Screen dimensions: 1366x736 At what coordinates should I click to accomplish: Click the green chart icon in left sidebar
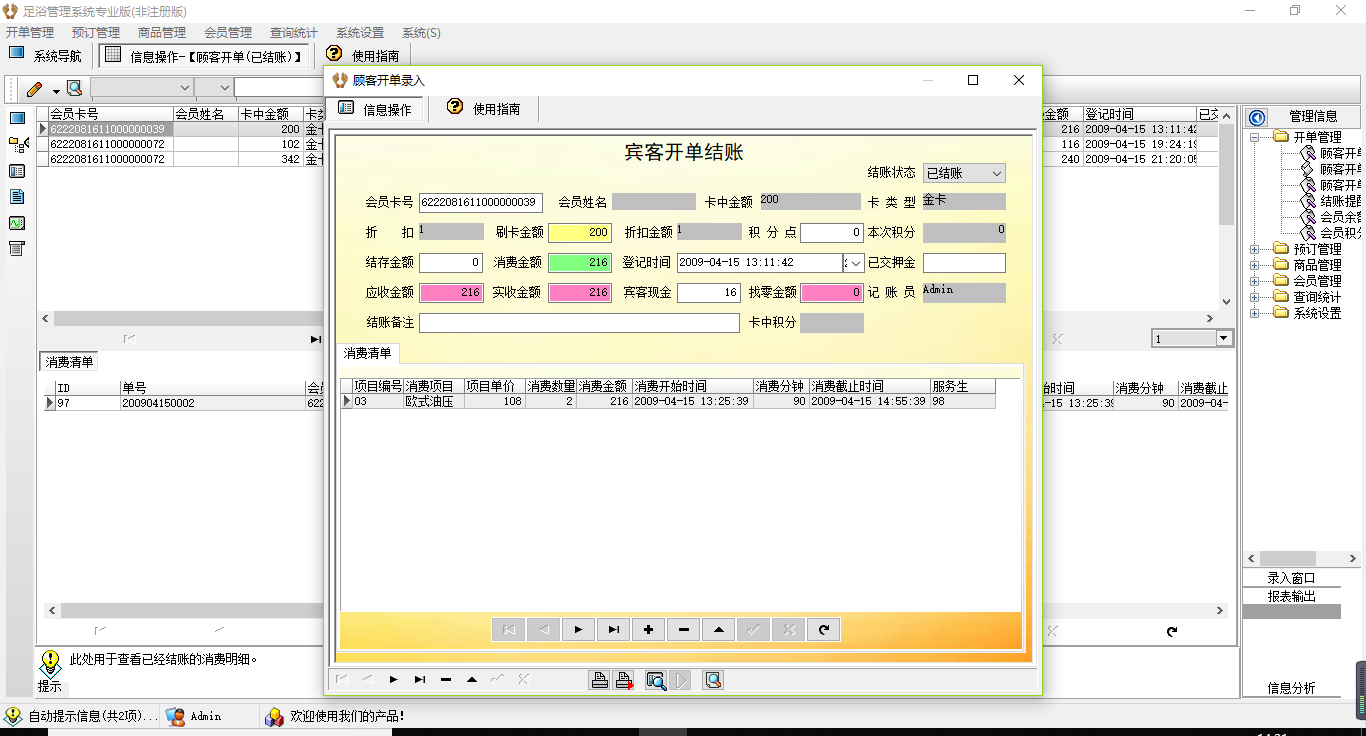[17, 223]
